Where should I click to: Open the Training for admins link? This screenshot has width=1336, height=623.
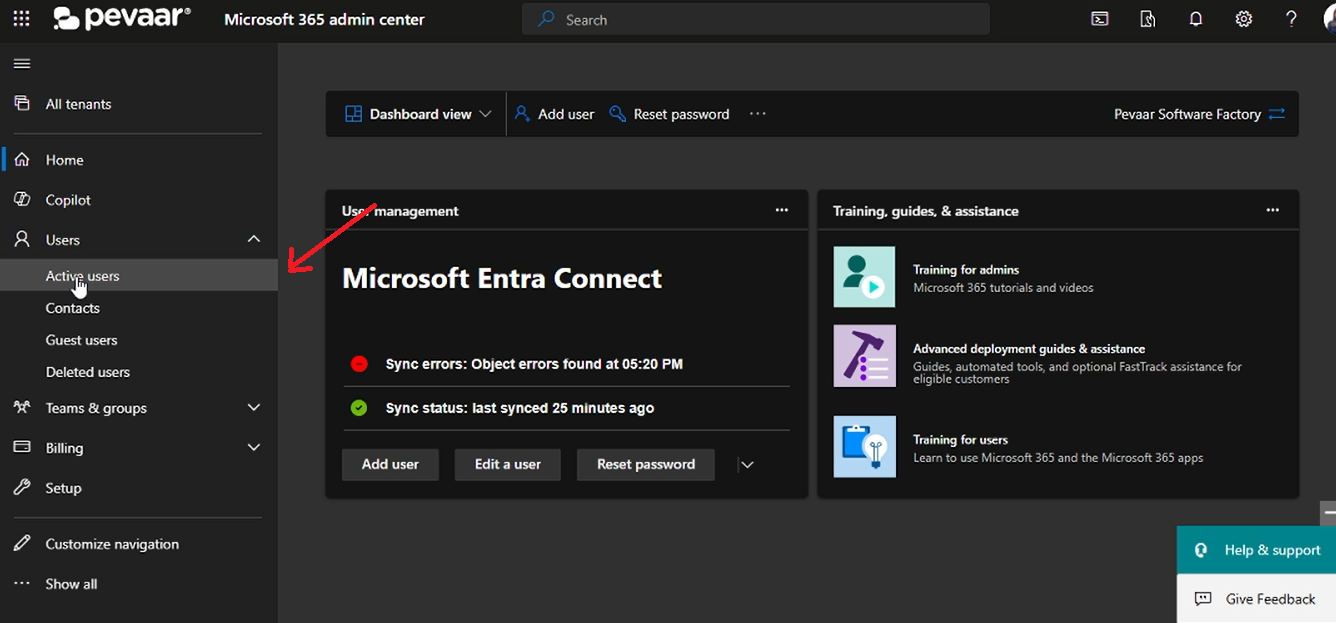[x=966, y=270]
